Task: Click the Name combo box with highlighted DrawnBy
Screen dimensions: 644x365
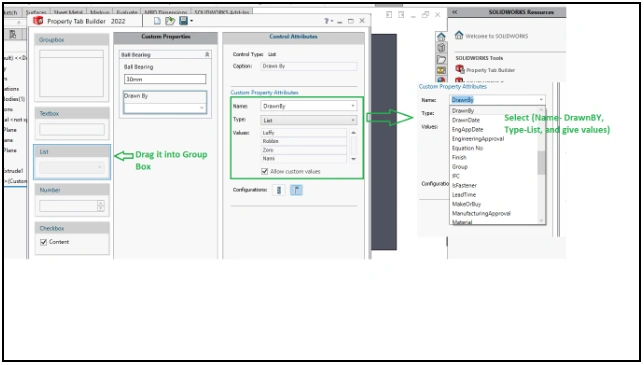Action: (497, 100)
